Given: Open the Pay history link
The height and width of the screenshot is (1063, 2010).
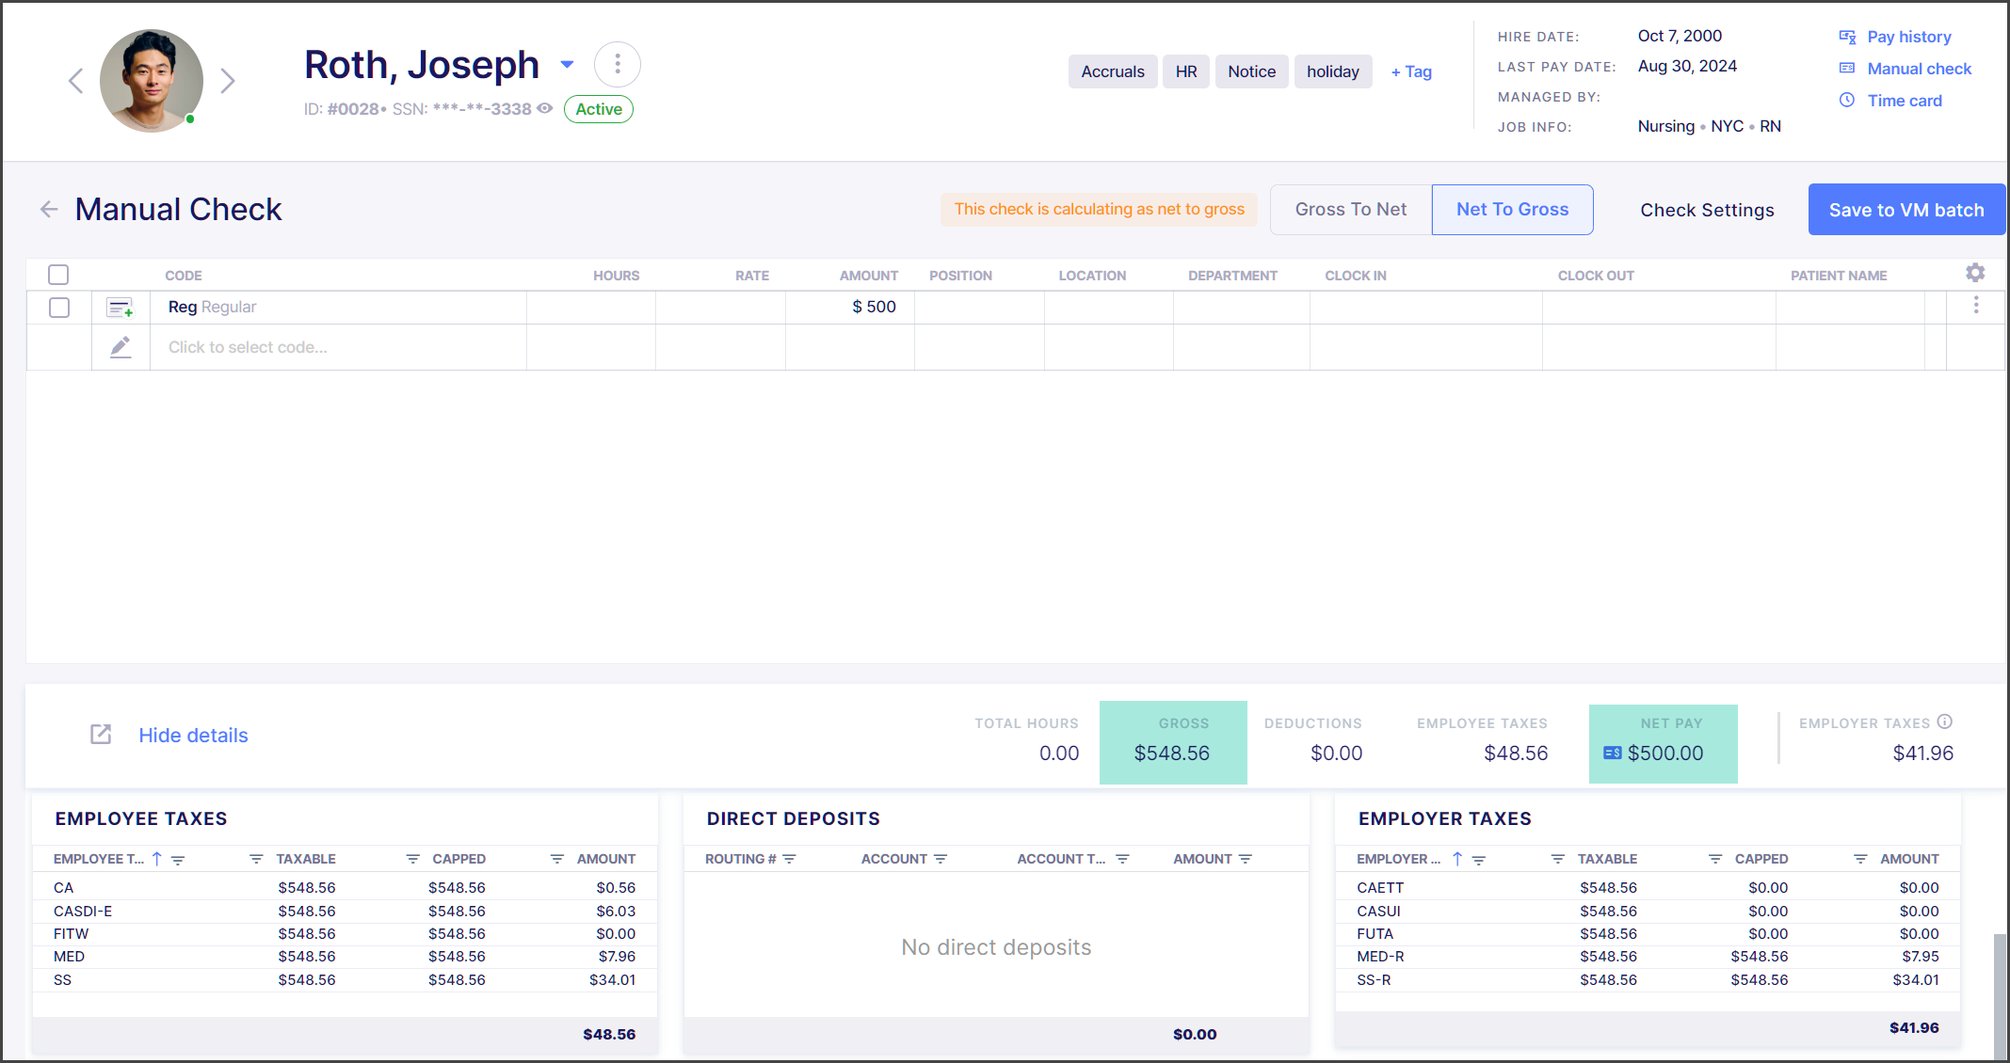Looking at the screenshot, I should pyautogui.click(x=1908, y=37).
